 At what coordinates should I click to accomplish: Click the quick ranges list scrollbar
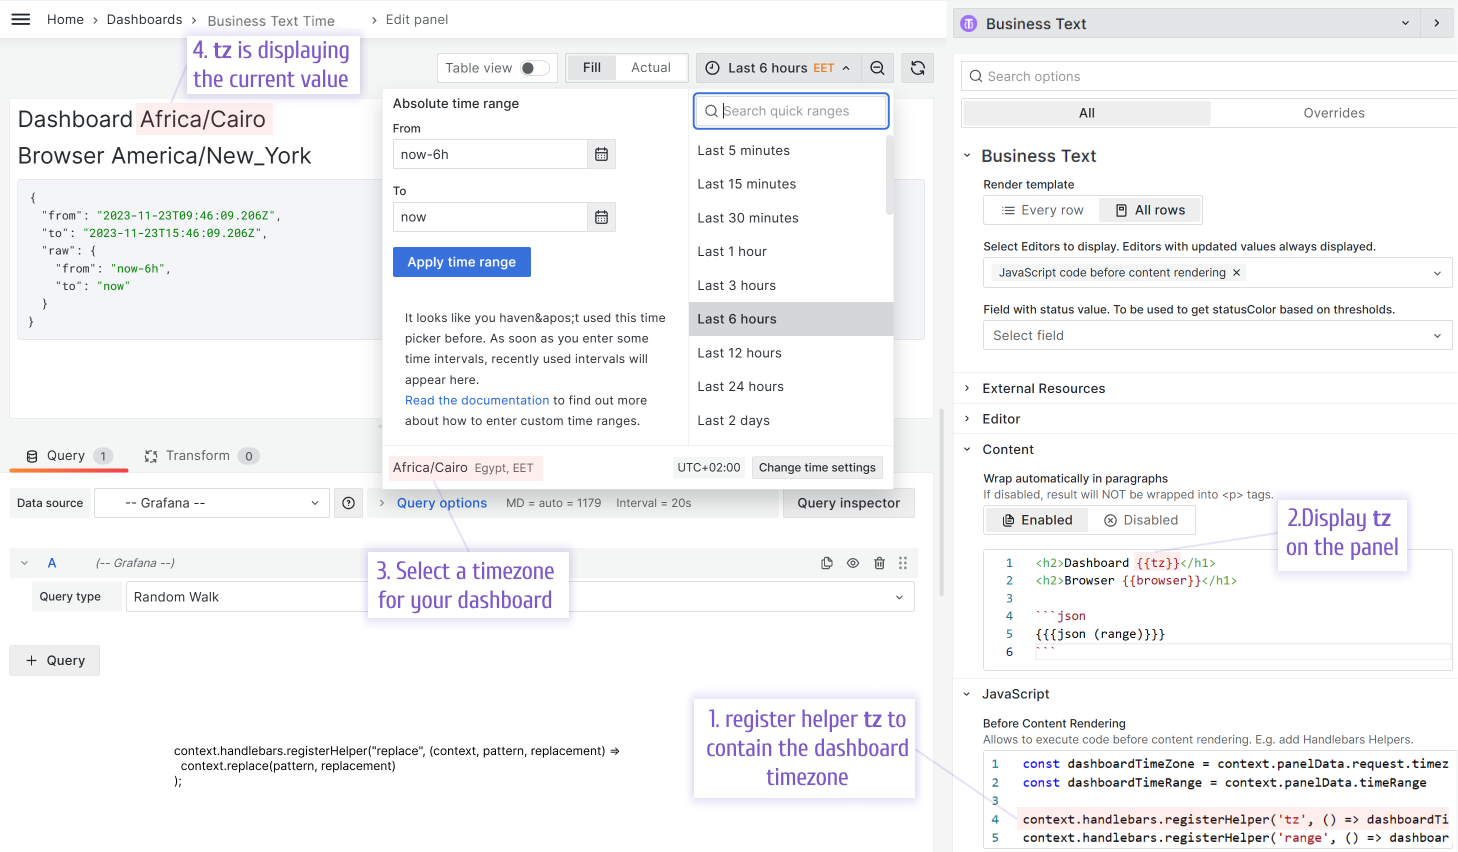pos(889,175)
